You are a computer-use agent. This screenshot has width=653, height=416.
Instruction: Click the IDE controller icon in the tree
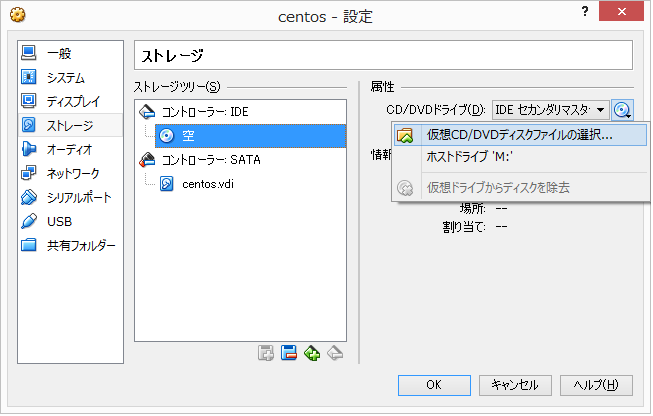pyautogui.click(x=147, y=112)
